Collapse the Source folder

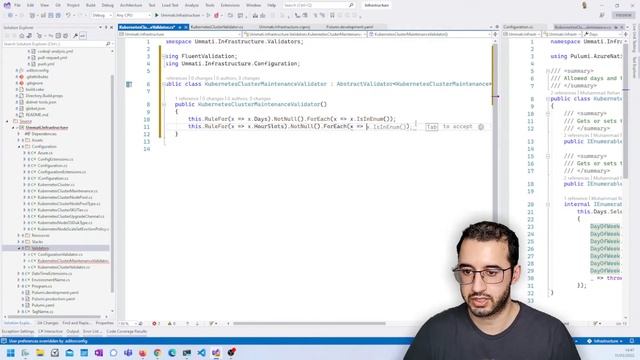point(7,121)
